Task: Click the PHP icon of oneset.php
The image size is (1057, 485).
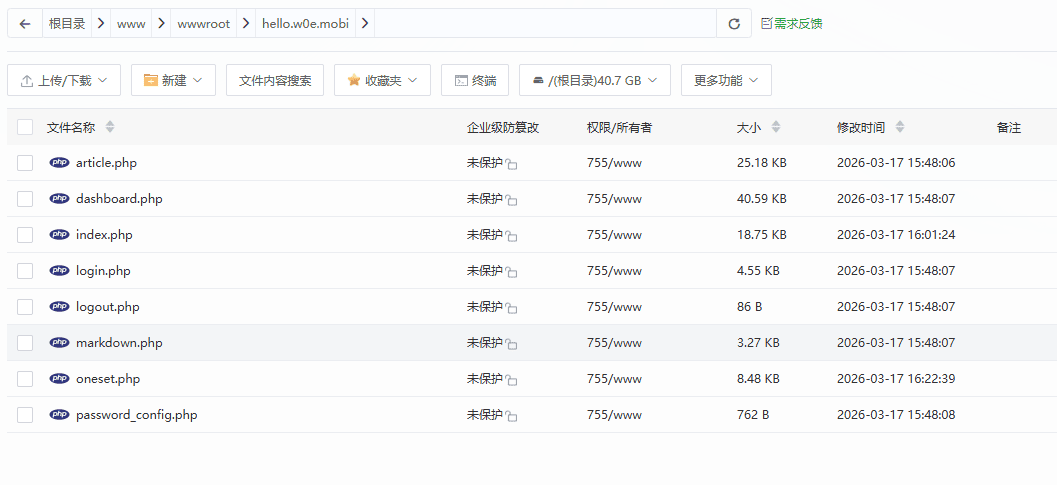Action: pos(59,378)
